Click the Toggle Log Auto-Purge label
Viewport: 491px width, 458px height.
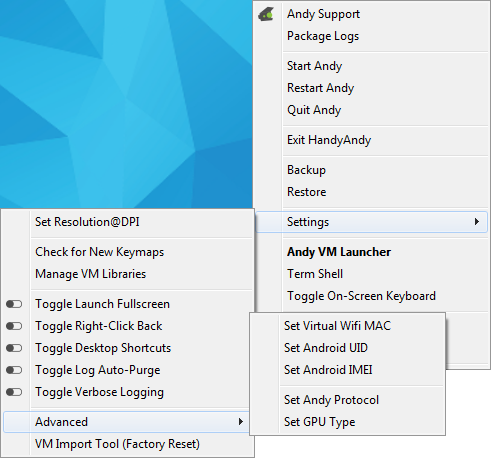click(98, 370)
